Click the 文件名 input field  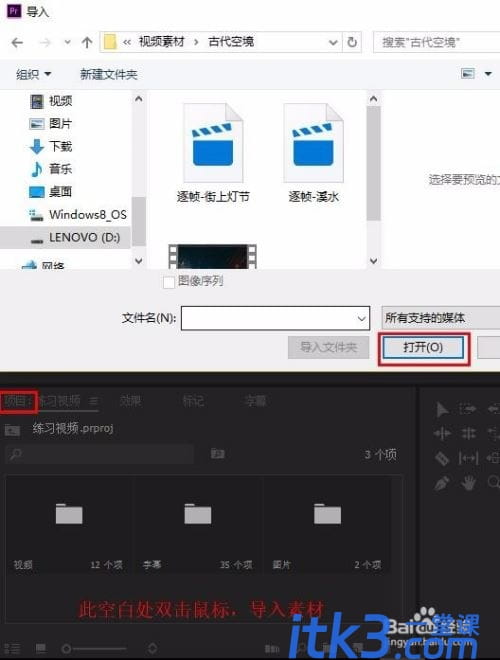(275, 318)
